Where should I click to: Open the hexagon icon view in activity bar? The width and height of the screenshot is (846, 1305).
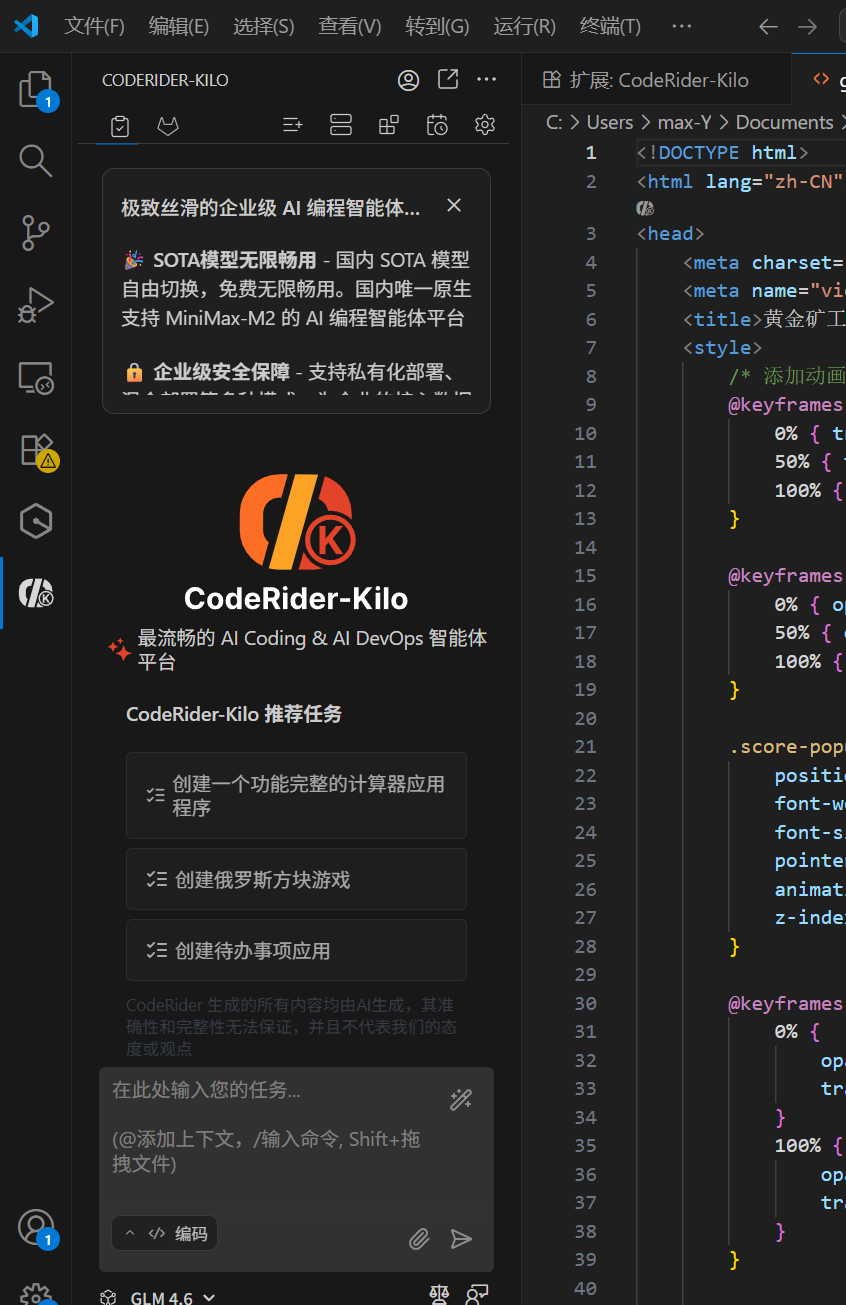coord(36,521)
